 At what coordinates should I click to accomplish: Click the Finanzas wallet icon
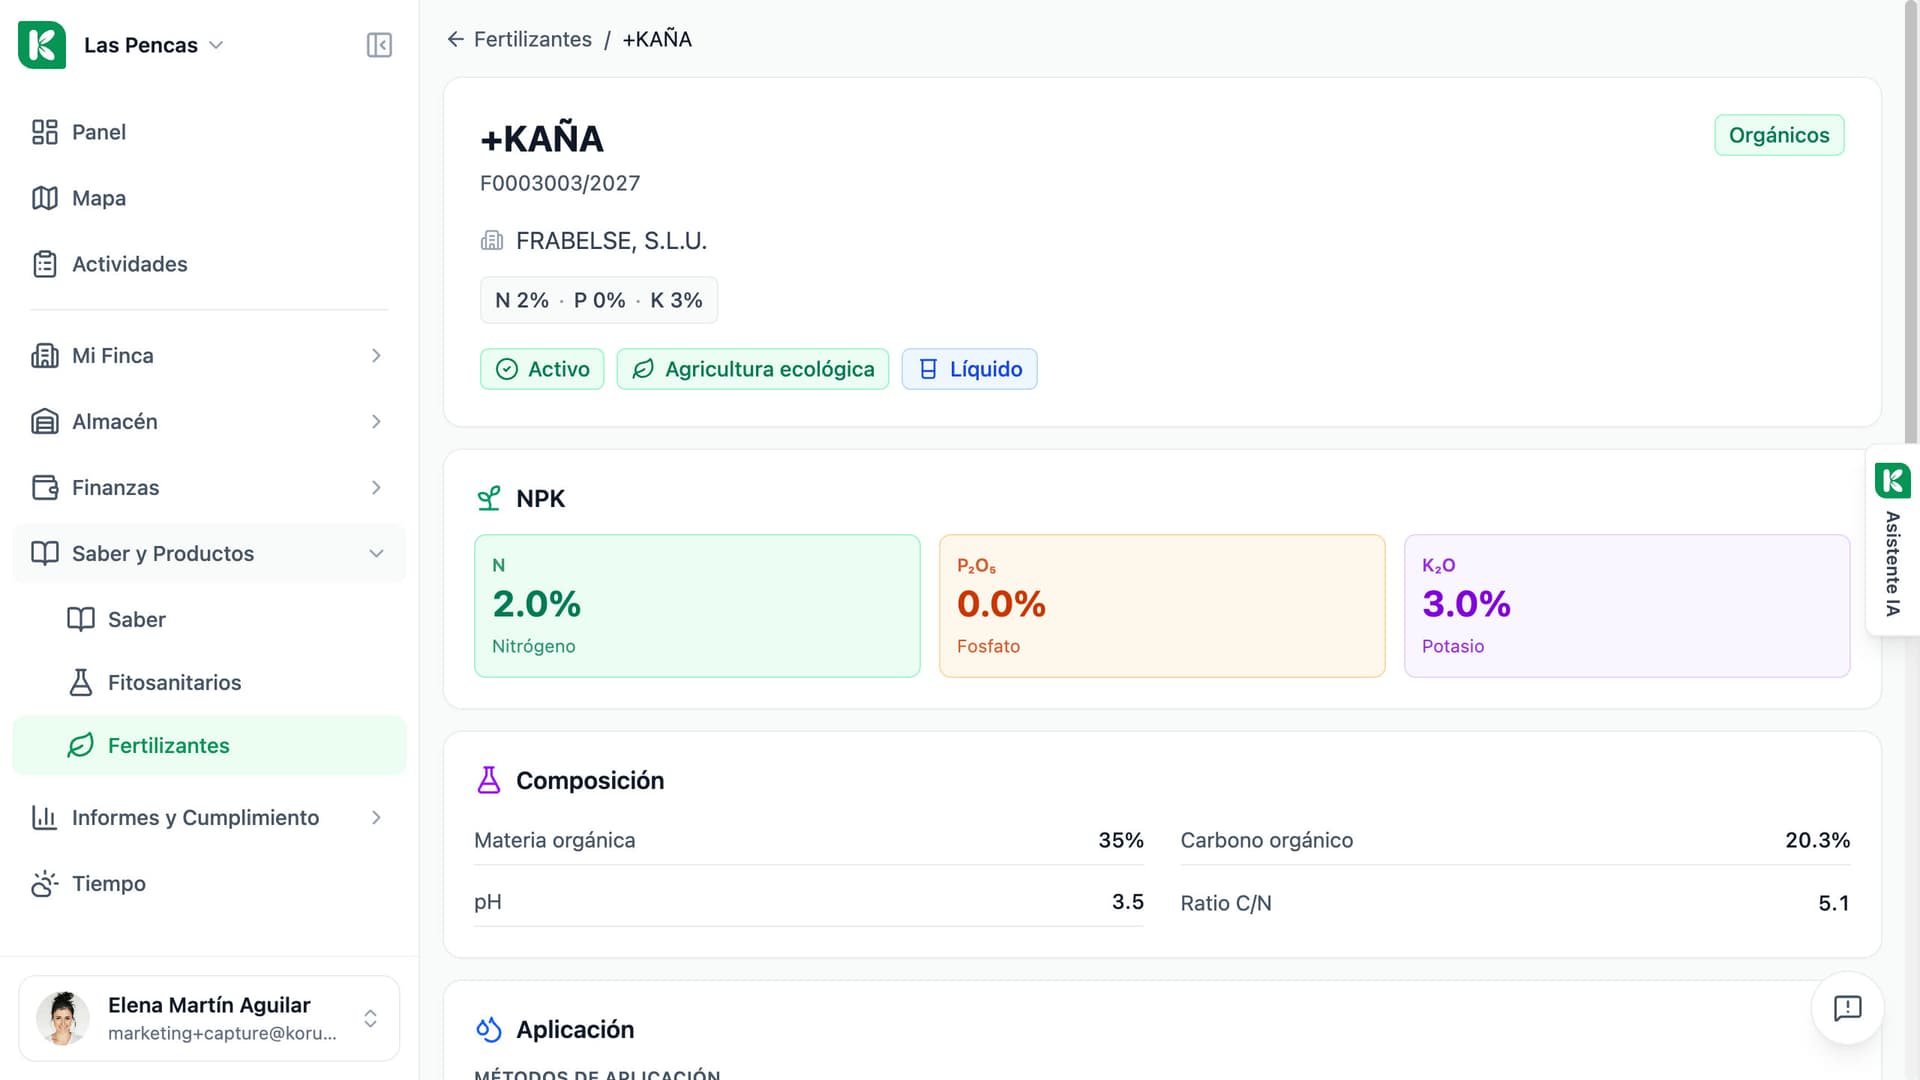(45, 488)
